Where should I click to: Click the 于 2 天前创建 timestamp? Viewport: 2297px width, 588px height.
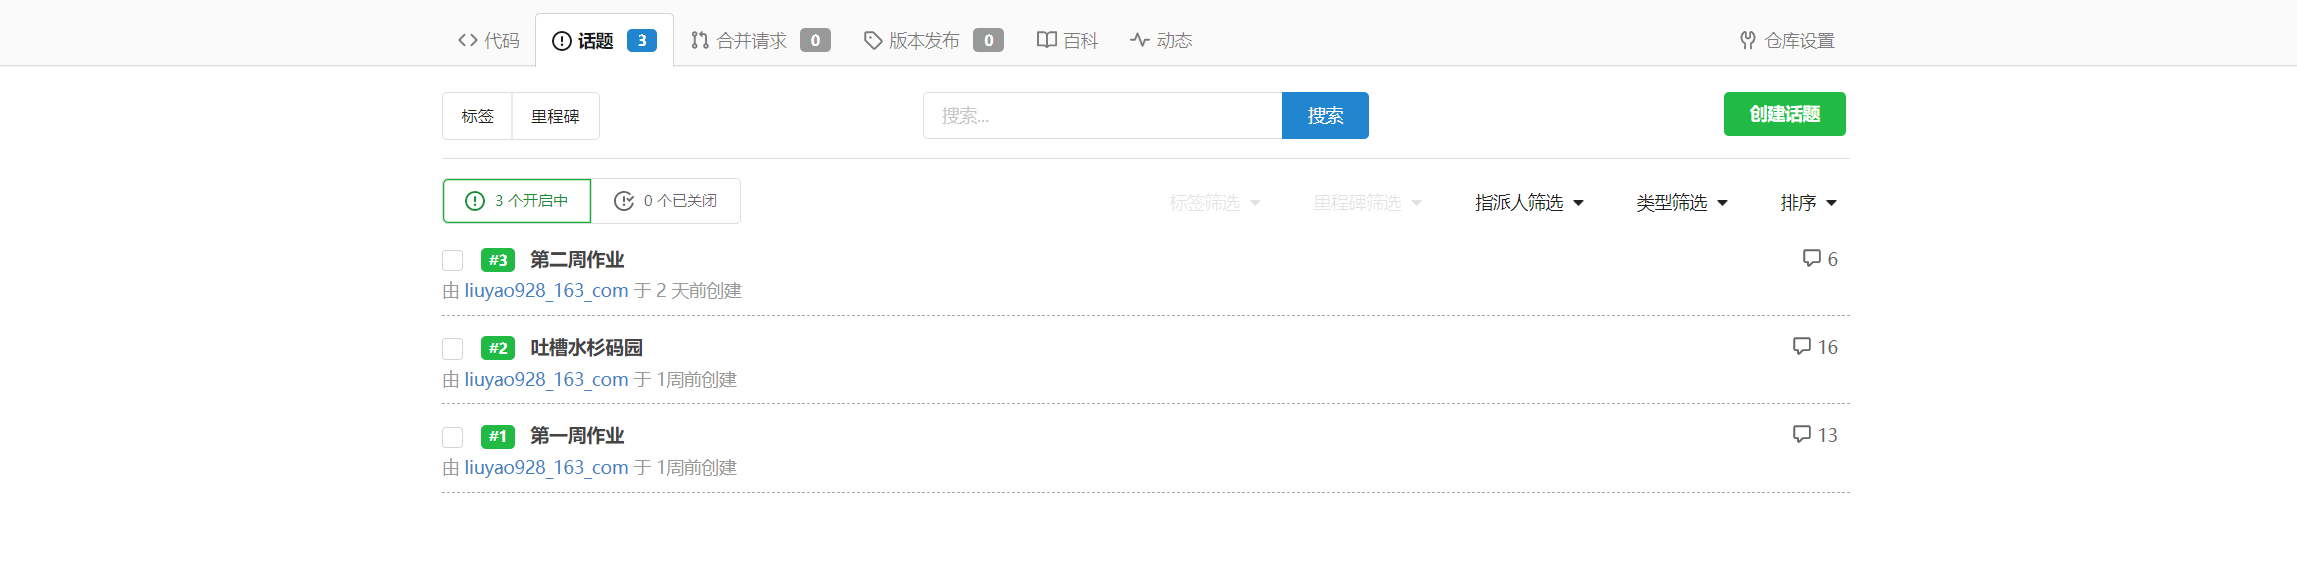688,291
